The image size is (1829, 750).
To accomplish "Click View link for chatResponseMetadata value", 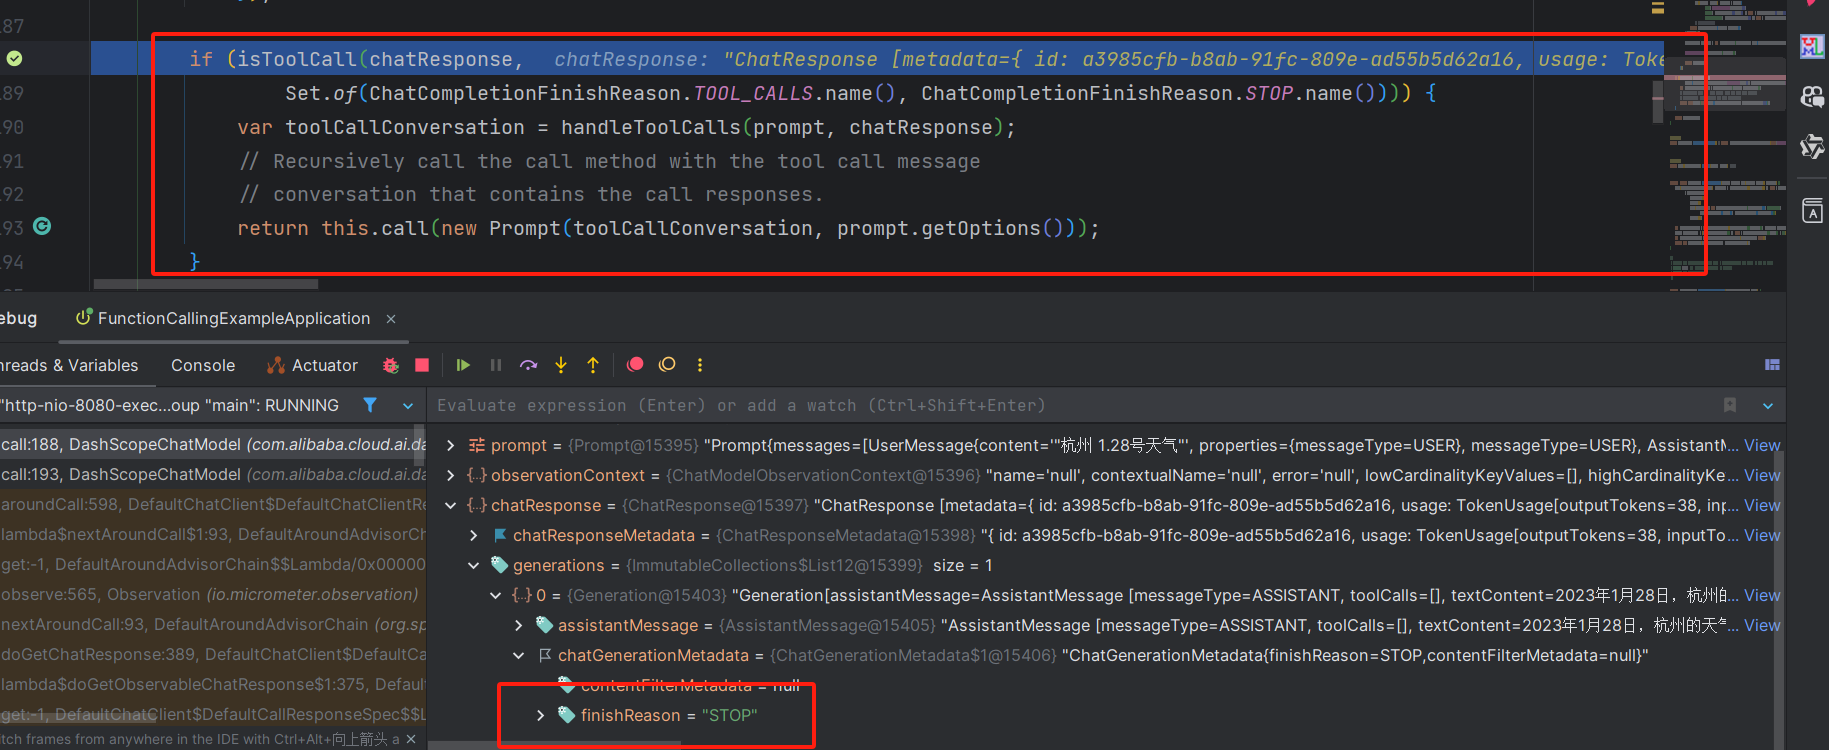I will click(1762, 535).
